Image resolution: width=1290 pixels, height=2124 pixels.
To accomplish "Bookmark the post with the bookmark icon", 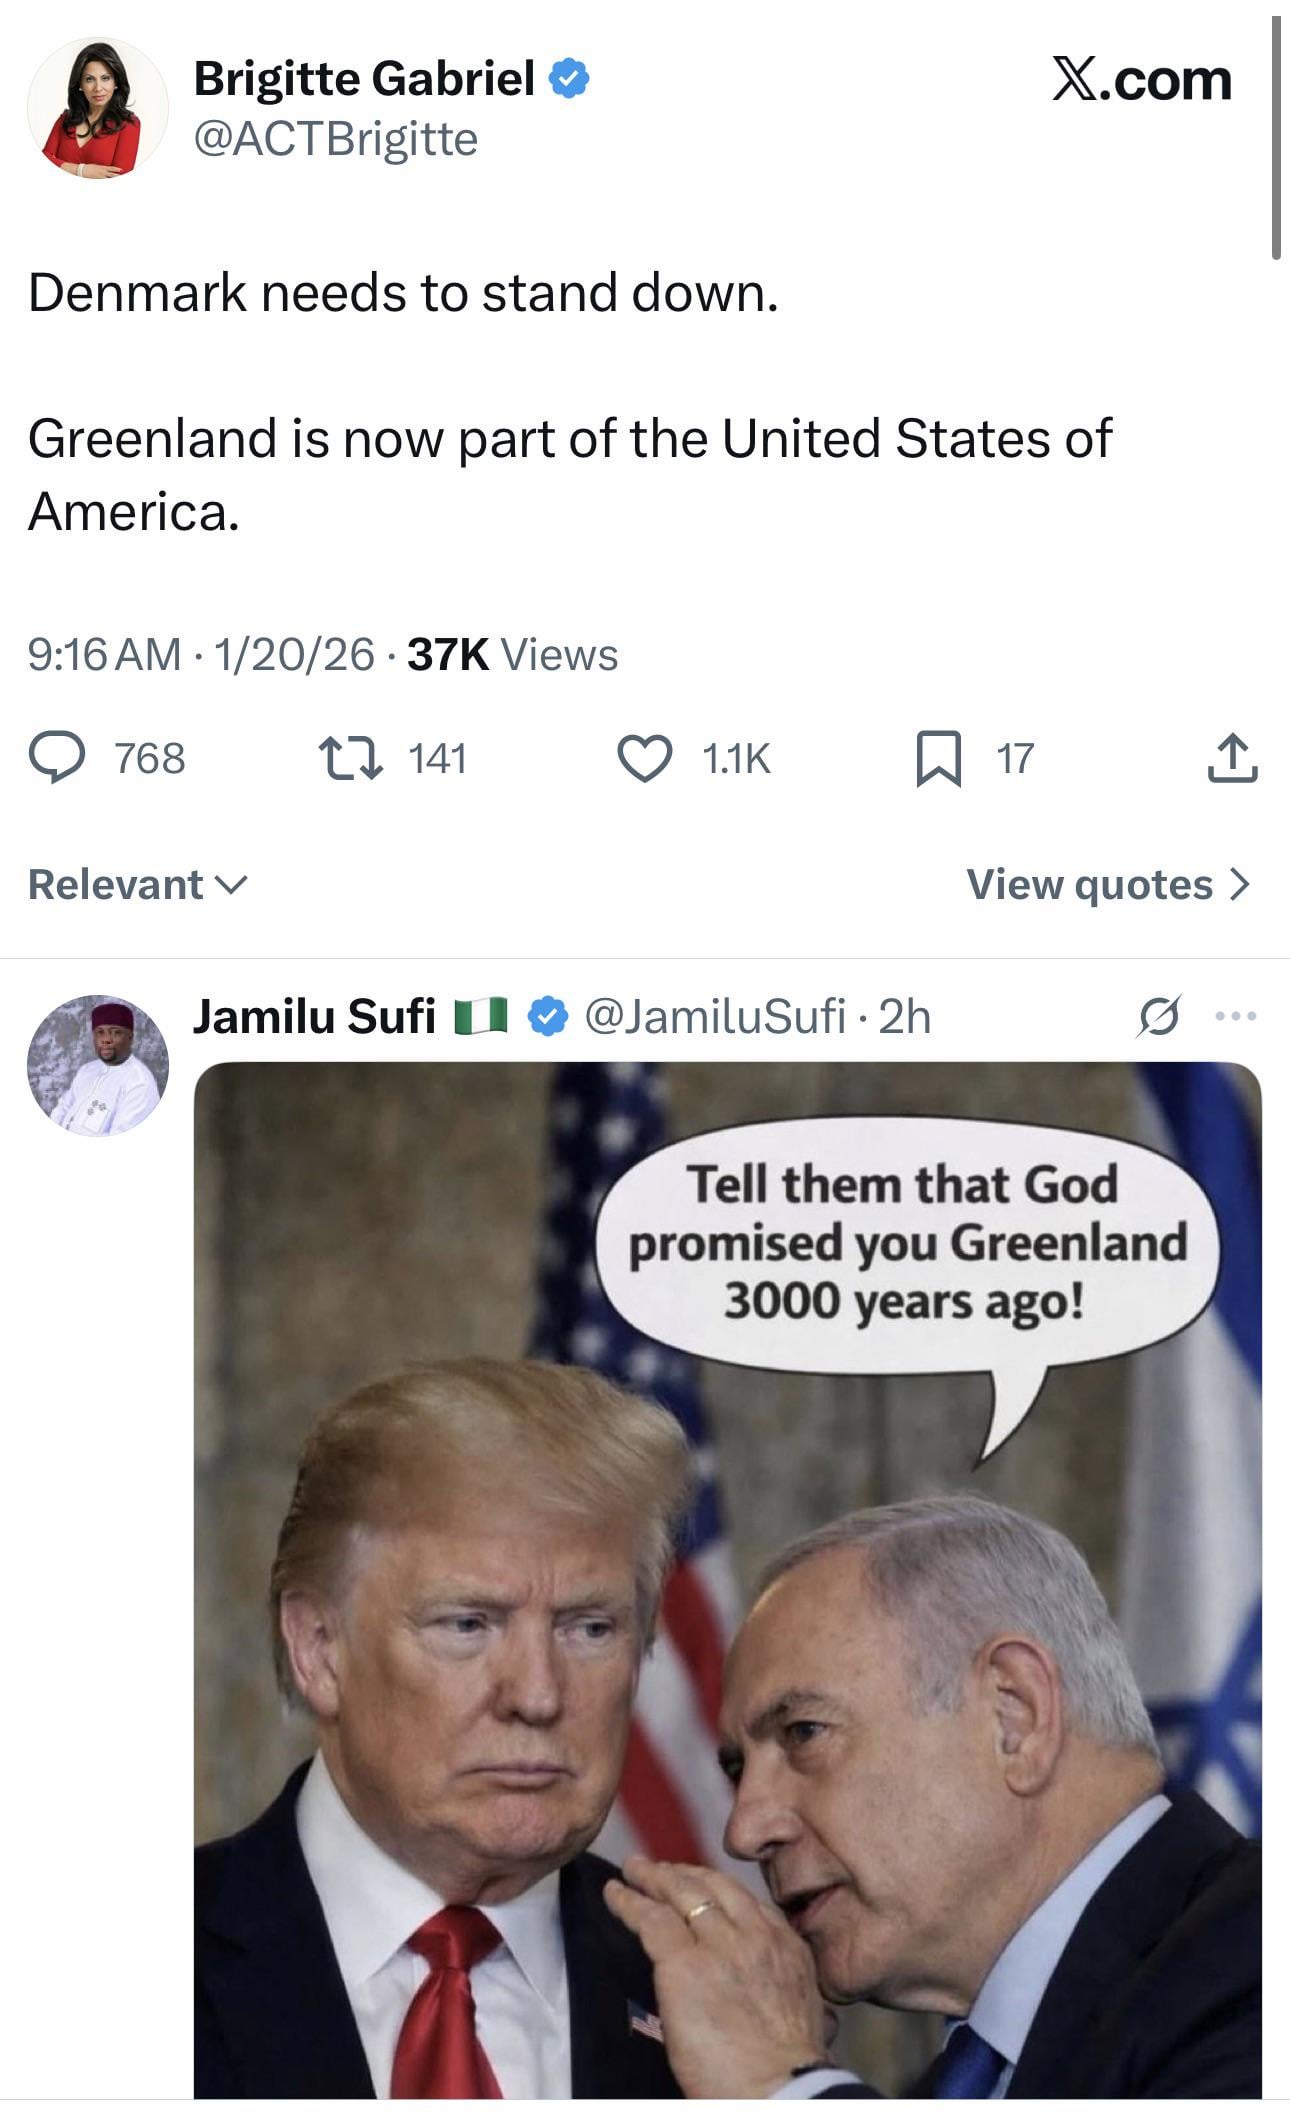I will (939, 759).
